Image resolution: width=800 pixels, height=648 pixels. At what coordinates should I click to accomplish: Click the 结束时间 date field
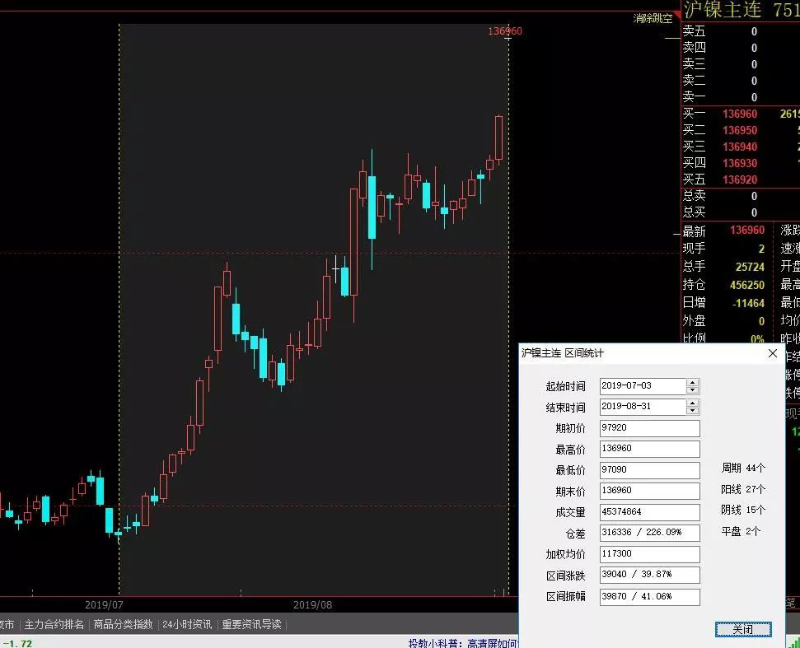click(x=641, y=407)
